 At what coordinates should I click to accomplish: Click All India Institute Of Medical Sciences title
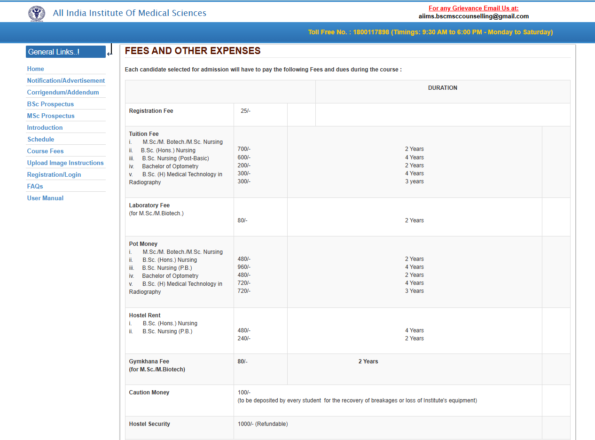(129, 13)
